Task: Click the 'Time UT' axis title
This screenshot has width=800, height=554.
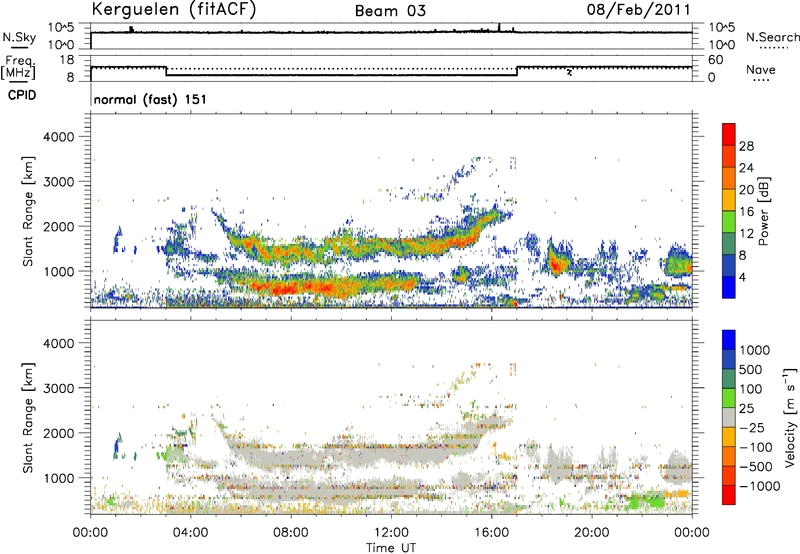Action: [x=391, y=548]
